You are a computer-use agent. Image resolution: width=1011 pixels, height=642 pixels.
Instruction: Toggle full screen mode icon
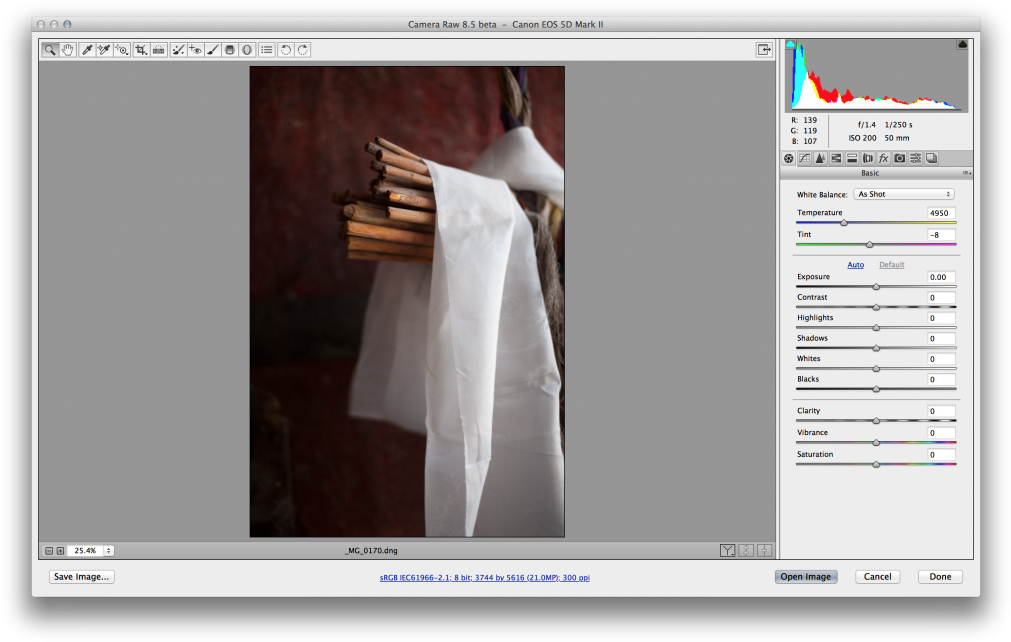(x=764, y=49)
